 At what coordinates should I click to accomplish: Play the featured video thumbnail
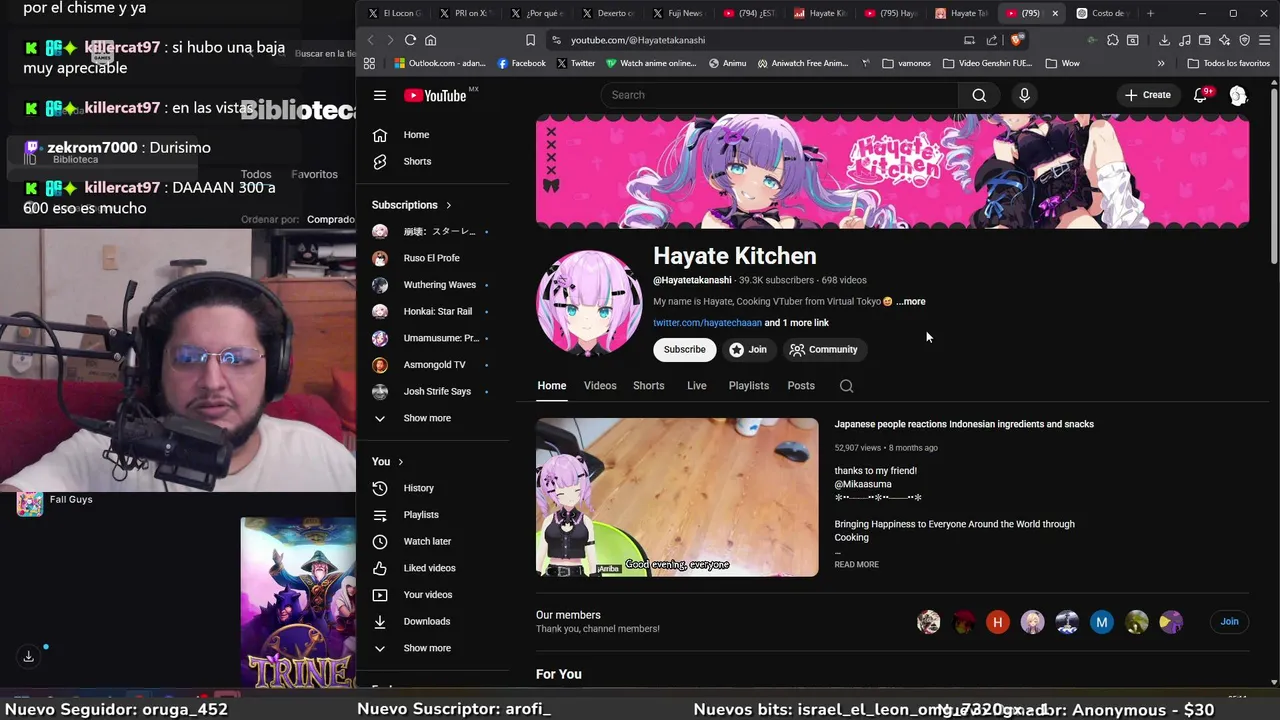click(677, 497)
